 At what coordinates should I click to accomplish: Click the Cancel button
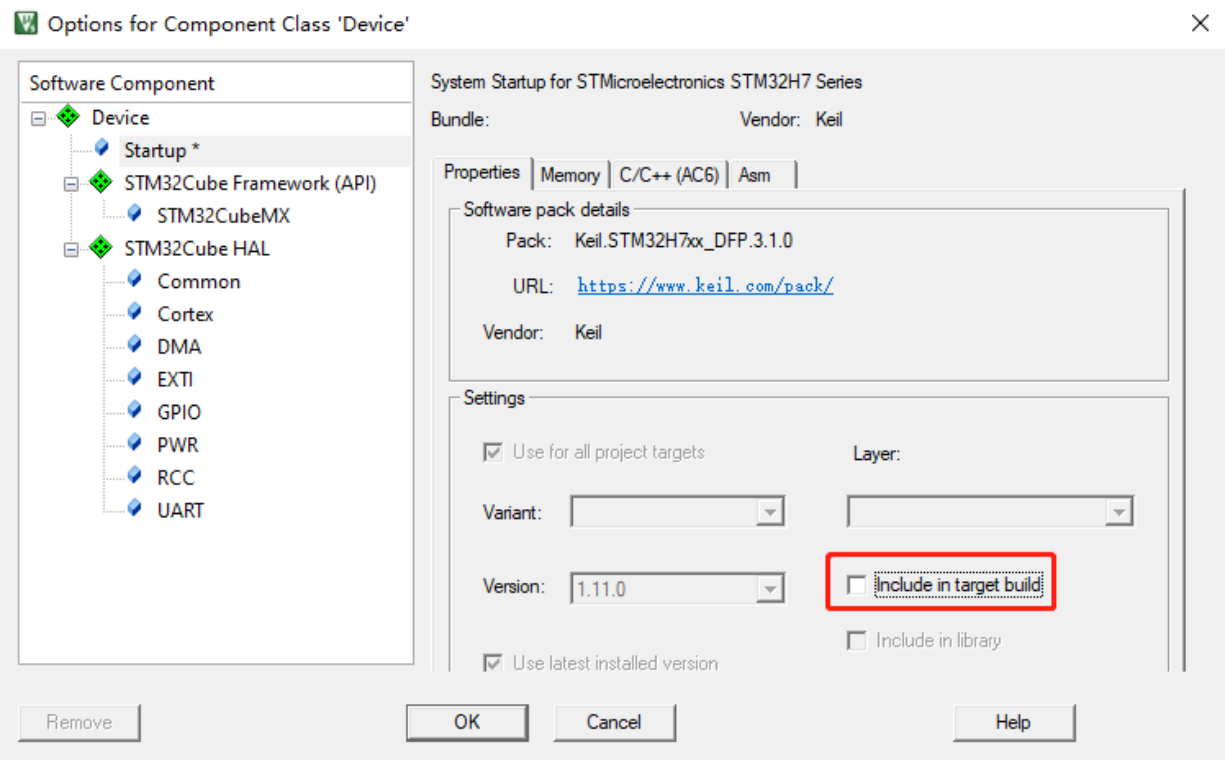[614, 722]
